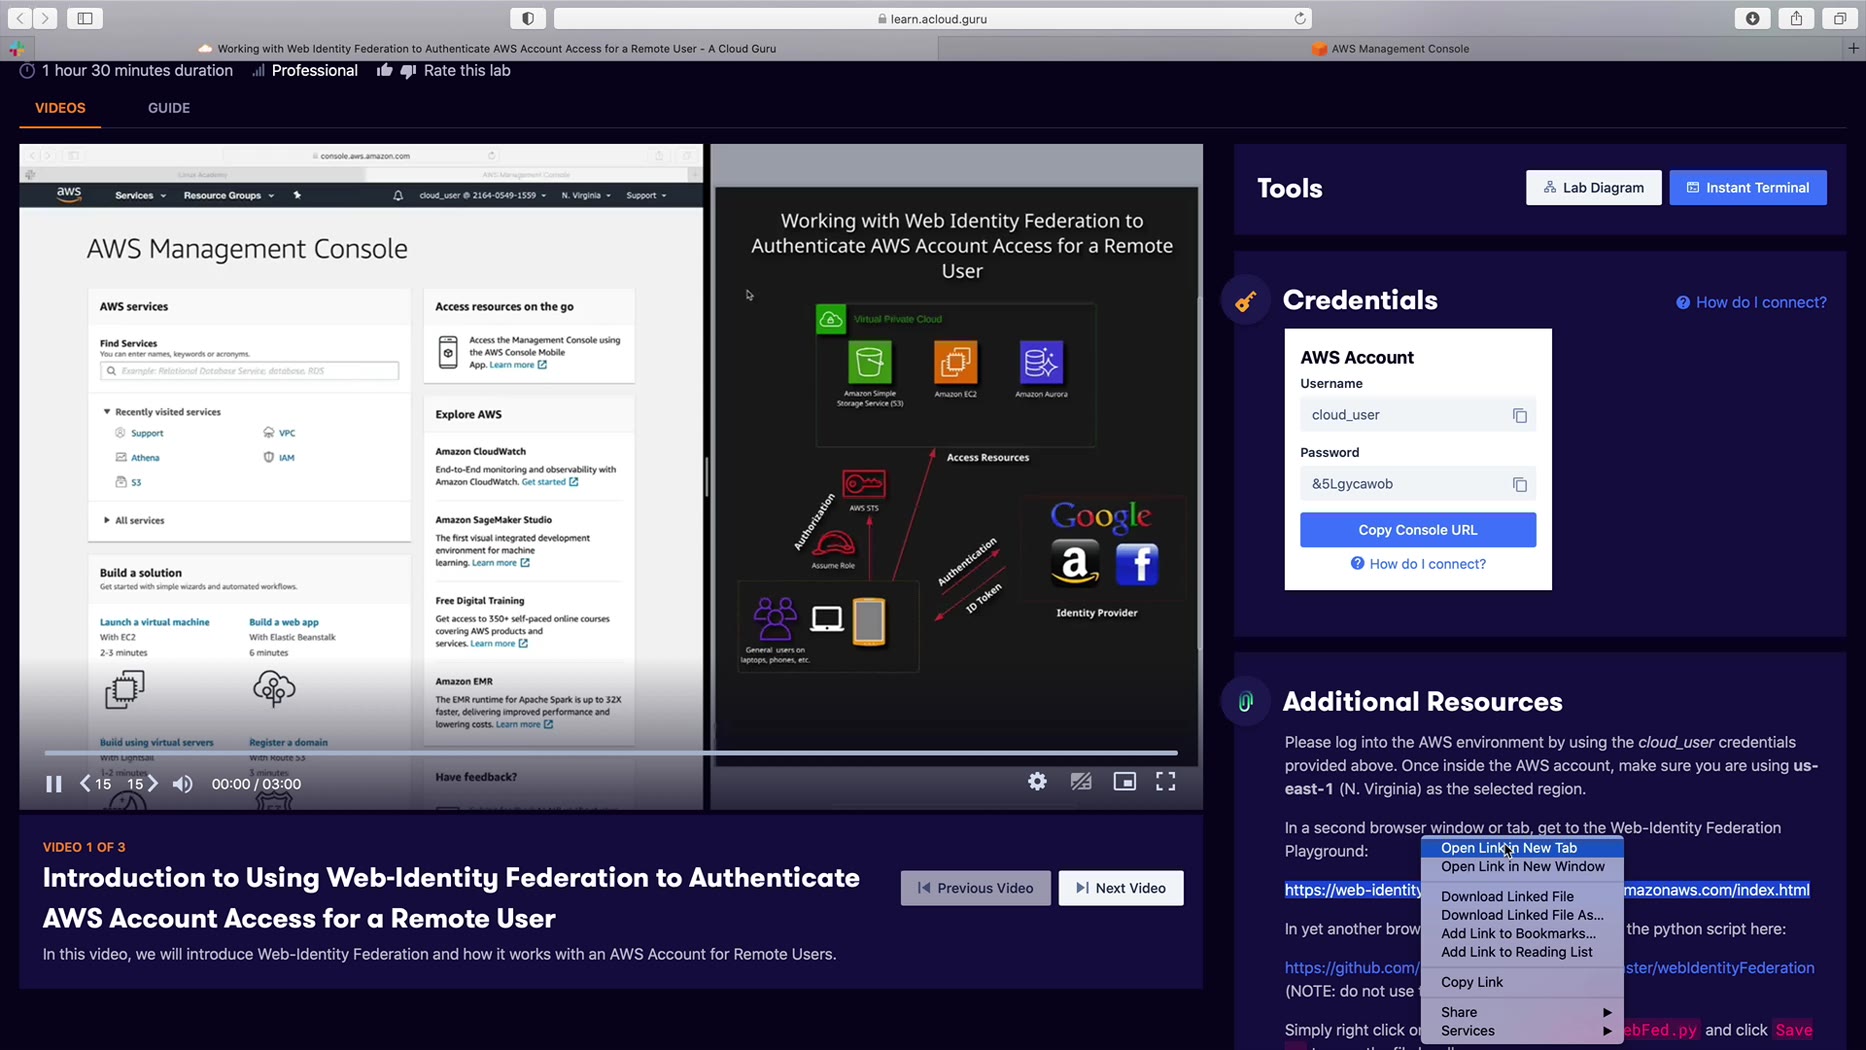1866x1050 pixels.
Task: Mute the video volume
Action: coord(183,784)
